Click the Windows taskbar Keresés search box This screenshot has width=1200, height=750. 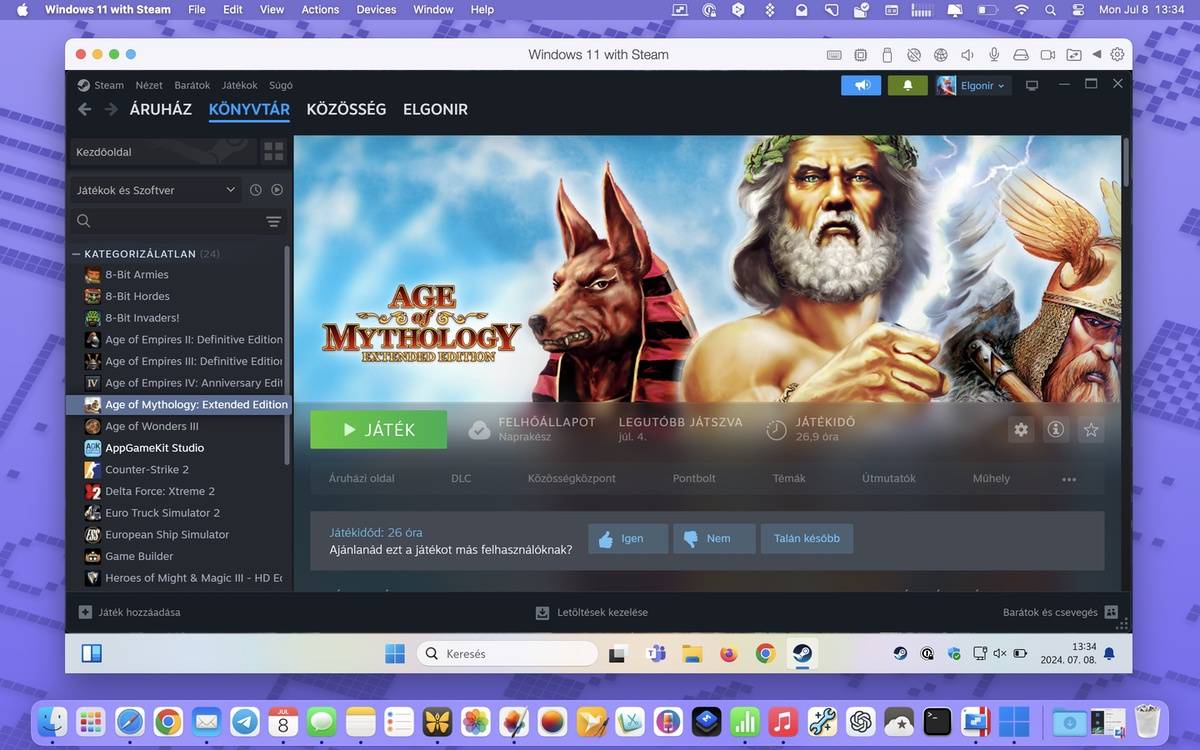[507, 654]
